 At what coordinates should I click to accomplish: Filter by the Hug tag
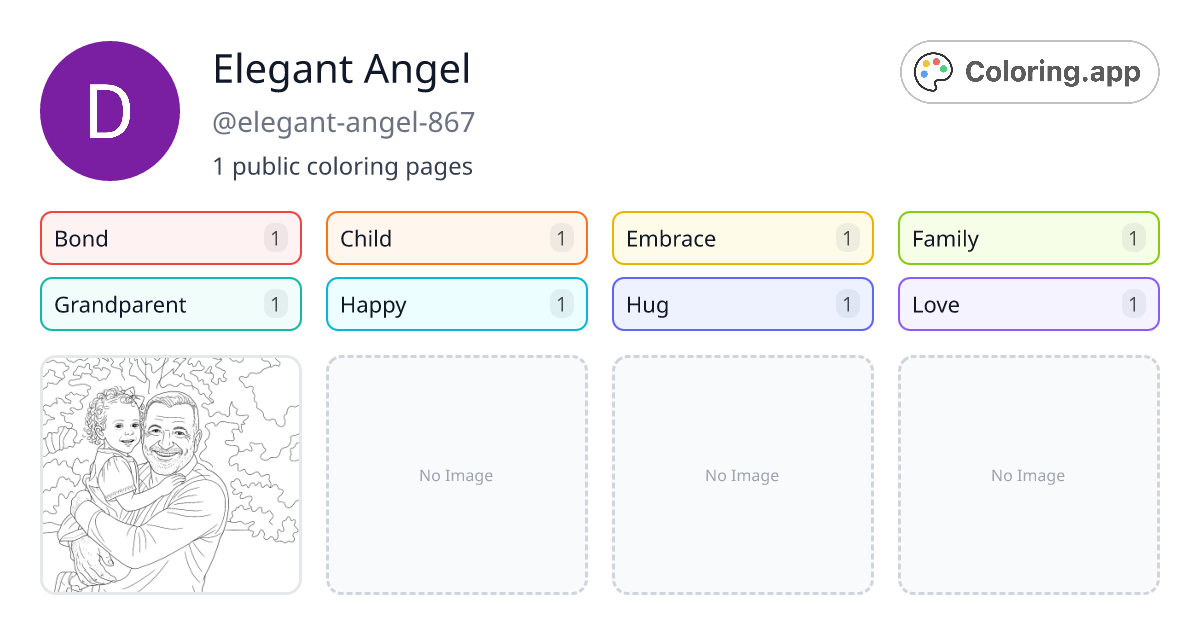743,304
